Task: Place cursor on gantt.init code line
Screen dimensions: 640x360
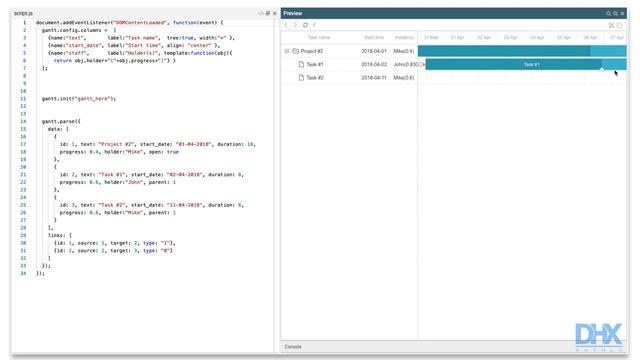Action: 79,98
